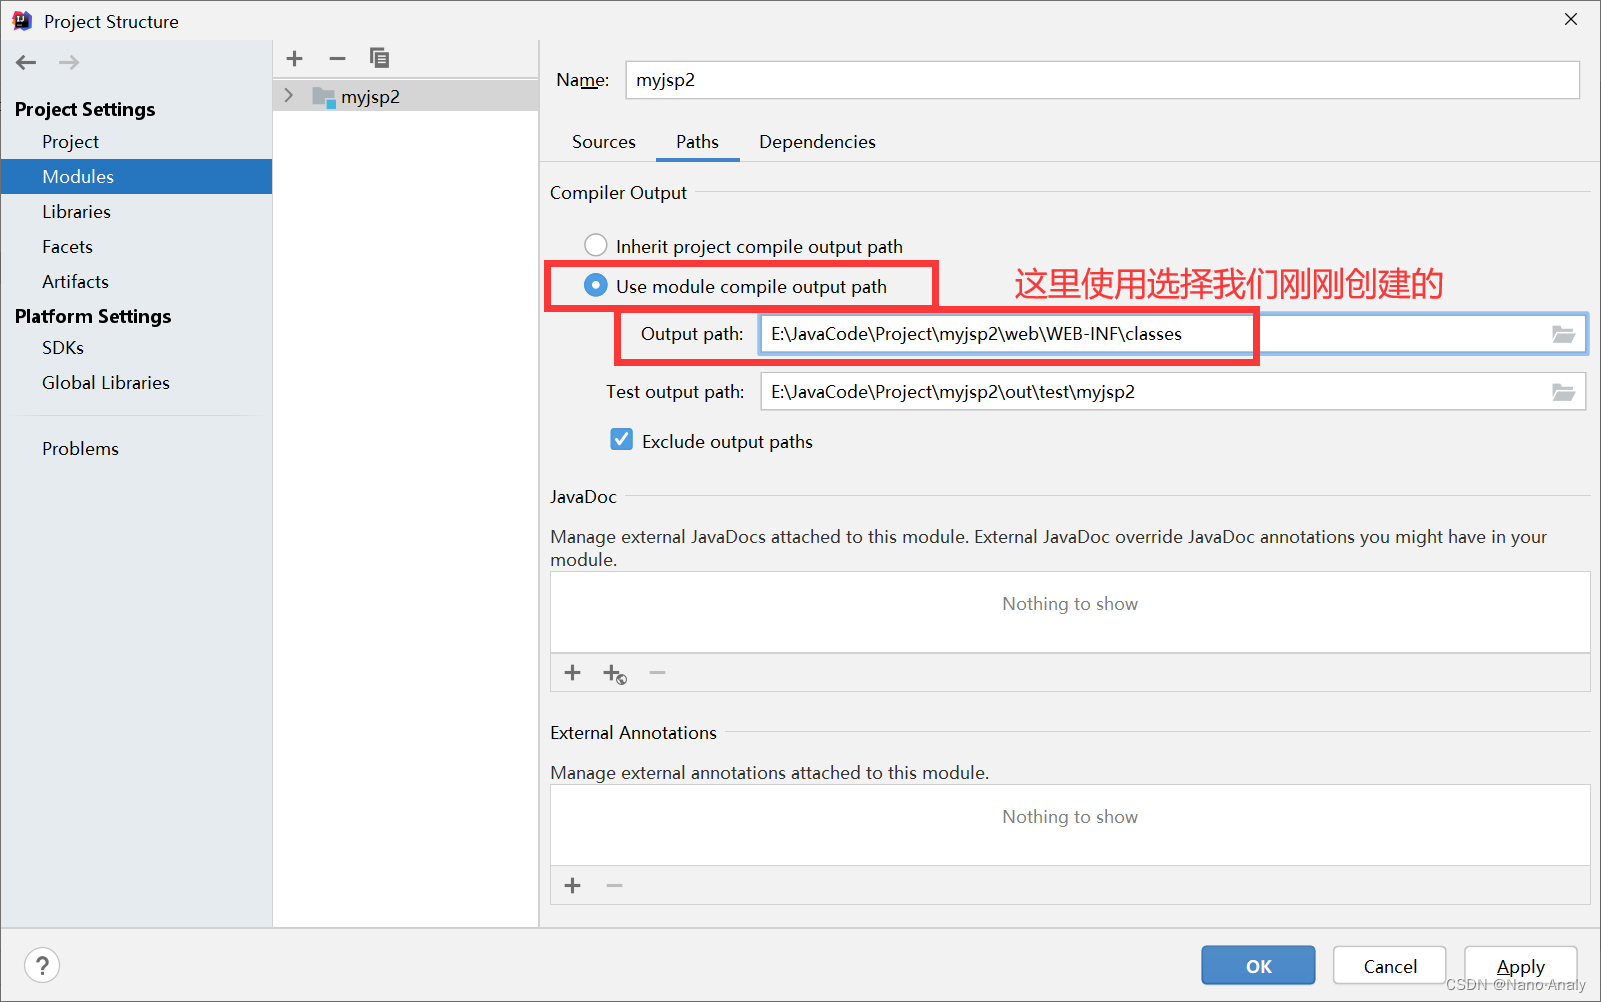Toggle Exclude output paths checkbox
The width and height of the screenshot is (1601, 1002).
(x=622, y=440)
